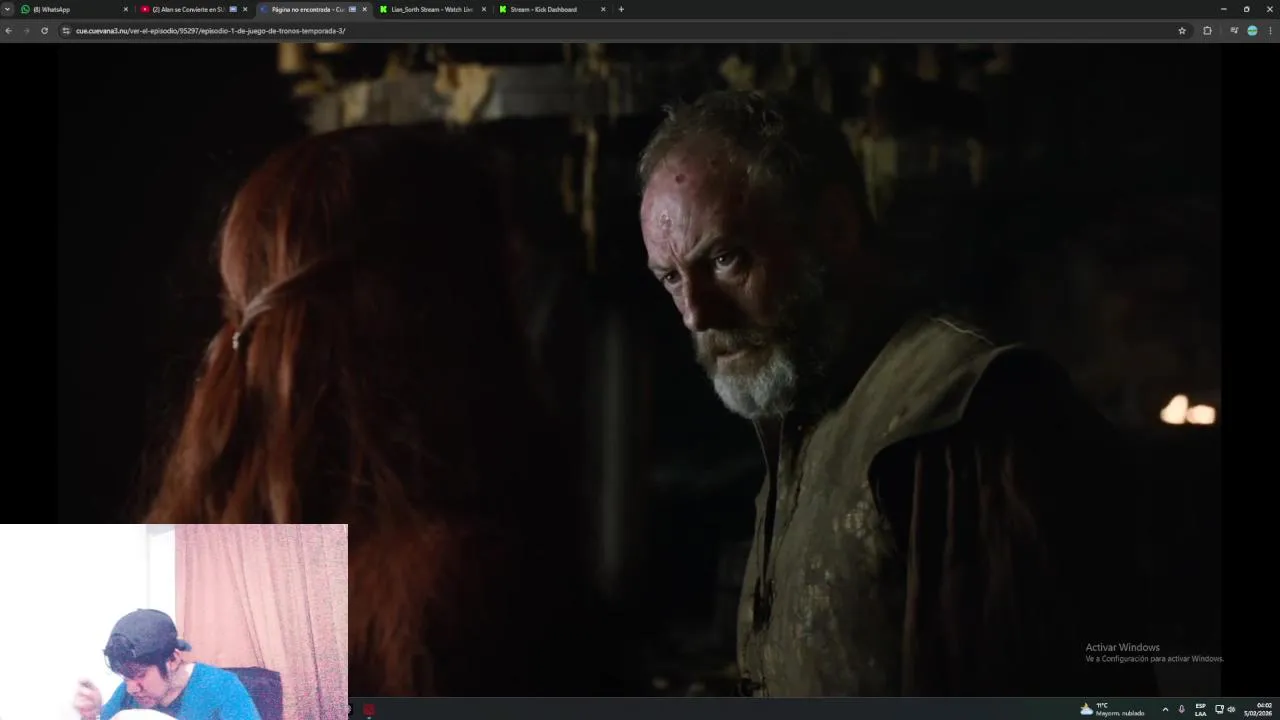Open the 'Alan se Convierte en' YouTube tab

click(x=194, y=9)
